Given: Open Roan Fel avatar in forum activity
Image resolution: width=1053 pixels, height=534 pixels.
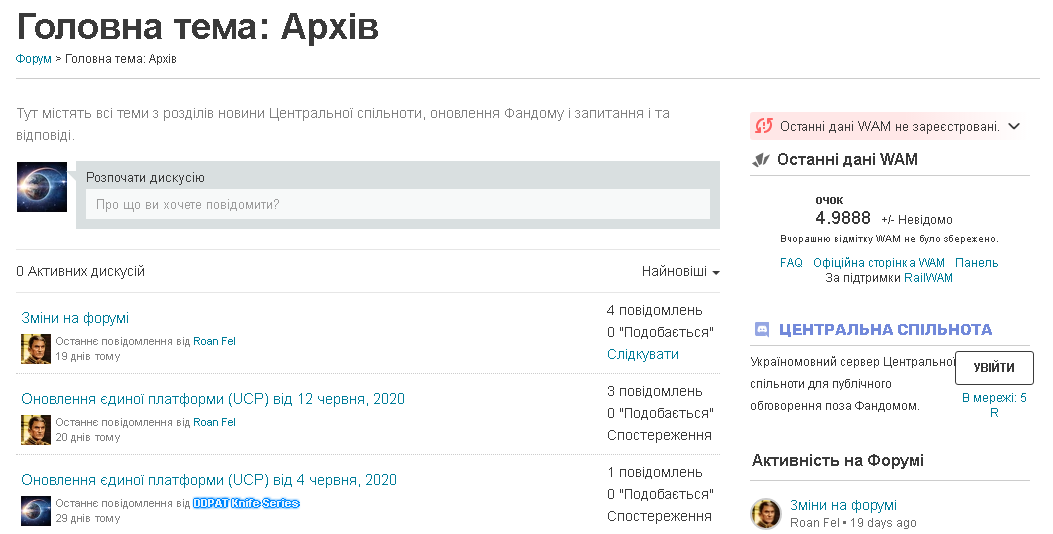Looking at the screenshot, I should point(766,513).
